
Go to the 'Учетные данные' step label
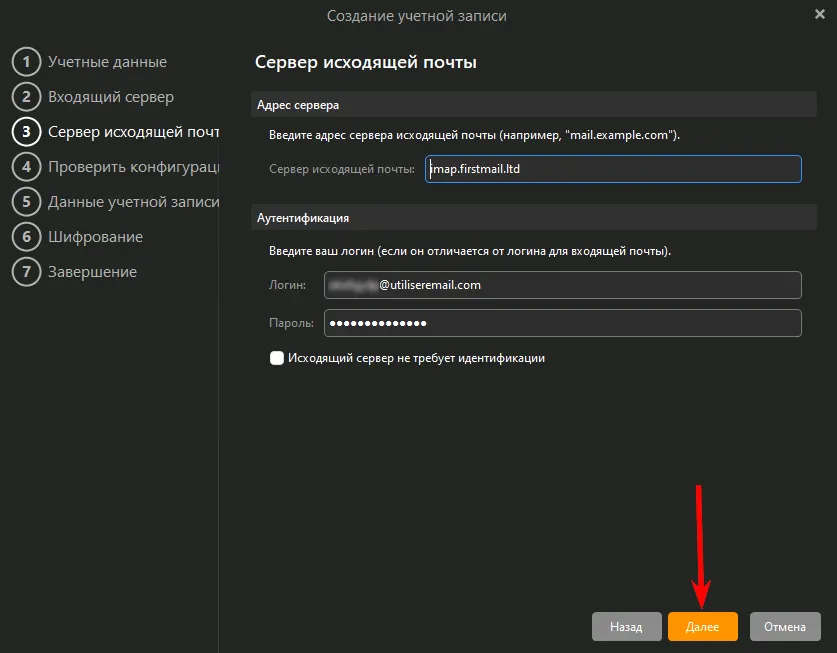[x=107, y=62]
